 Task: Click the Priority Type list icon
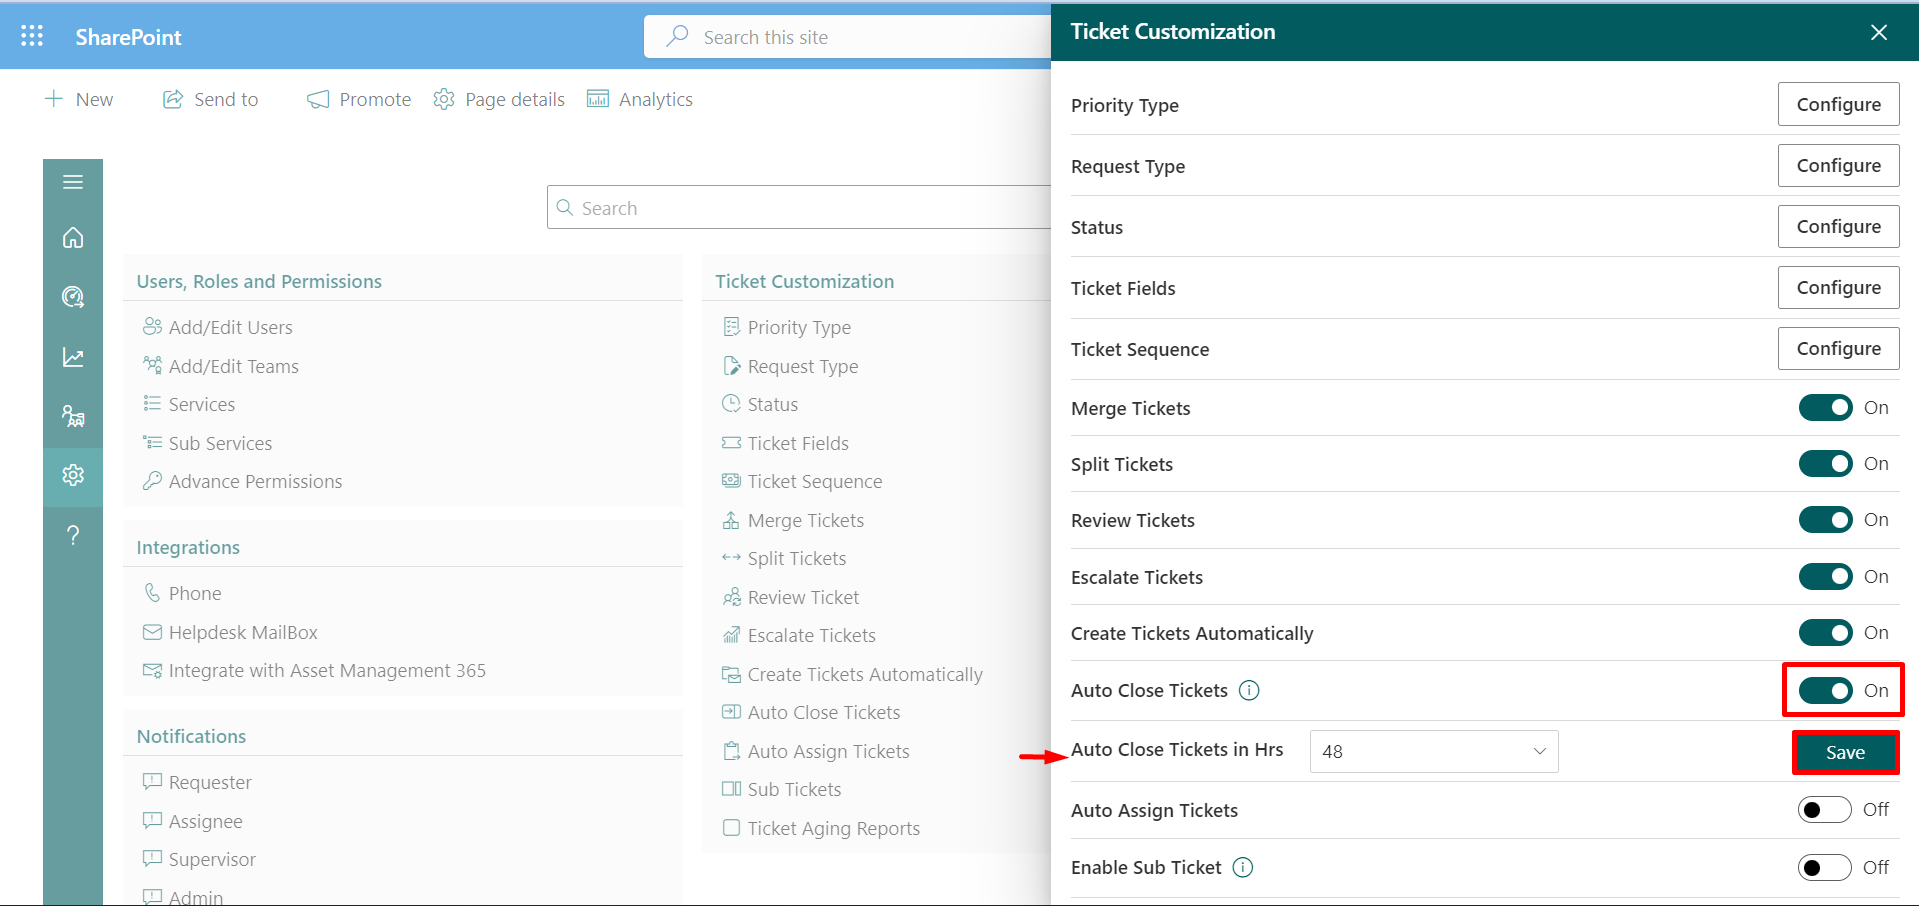coord(732,327)
